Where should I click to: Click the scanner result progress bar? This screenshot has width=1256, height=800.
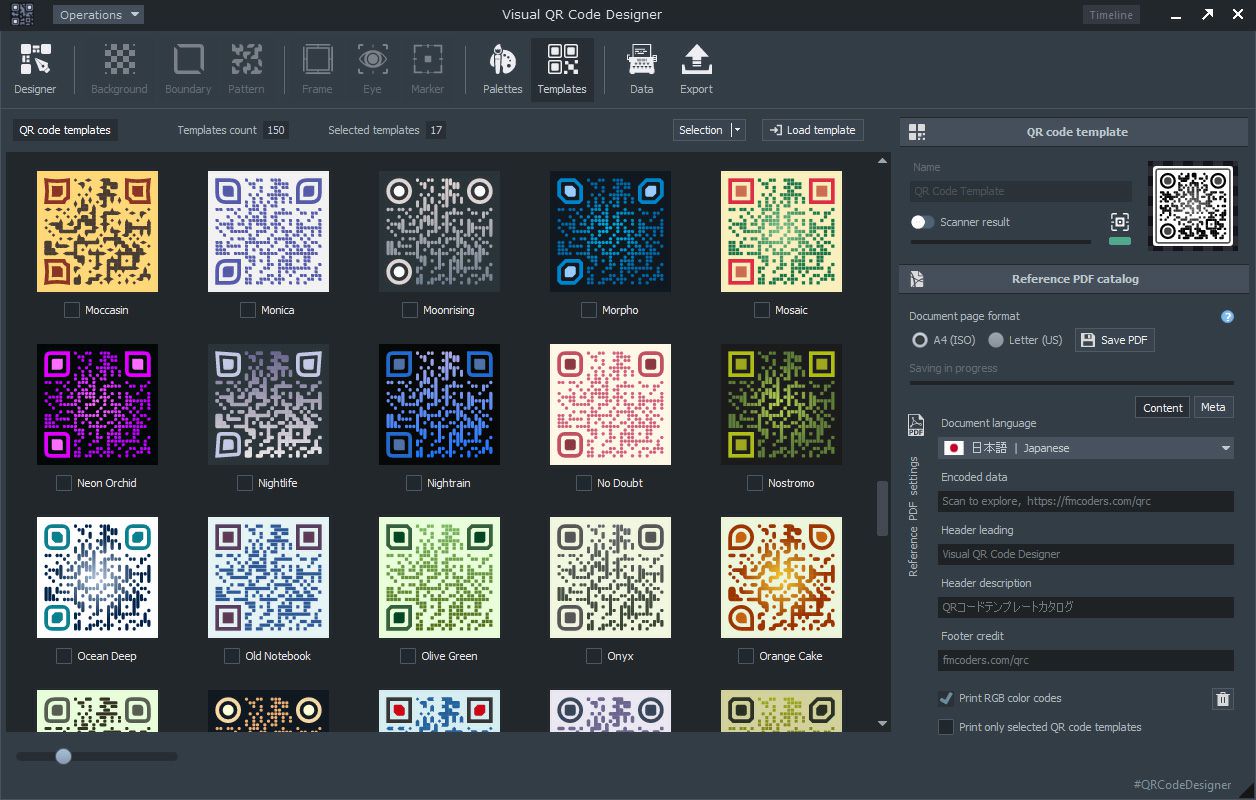[x=1001, y=242]
